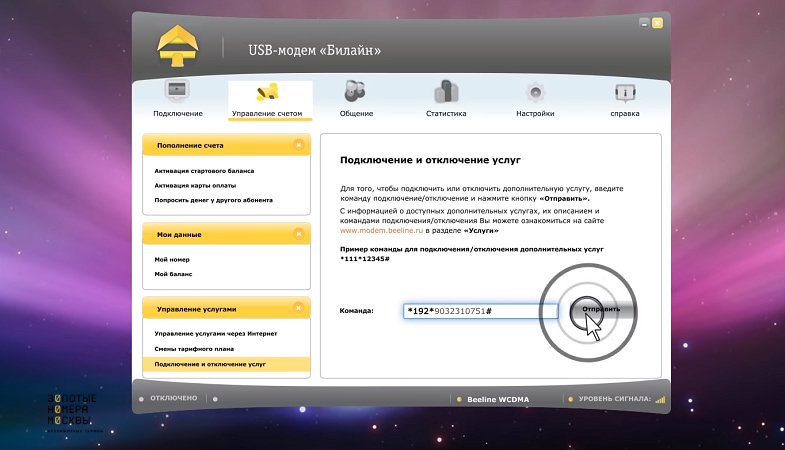Screen dimensions: 785x450
Task: Click the Мои данные header
Action: [226, 234]
